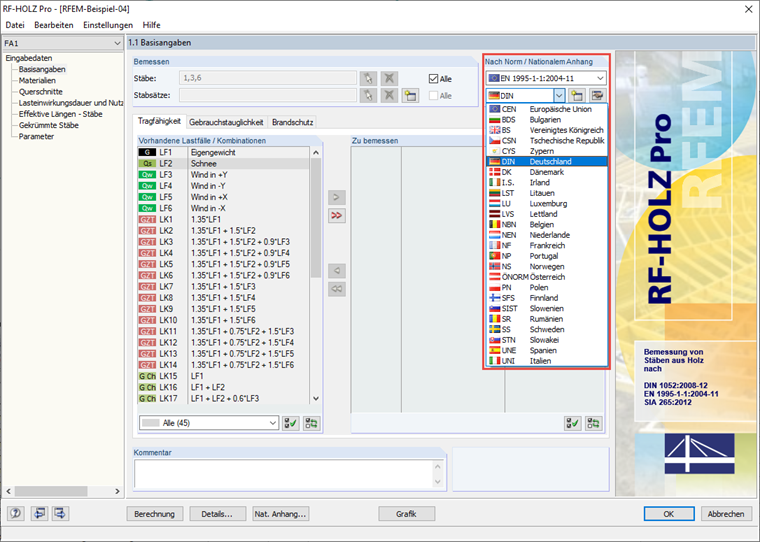The image size is (760, 542).
Task: Collapse the DIN national annex dropdown arrow
Action: 559,96
